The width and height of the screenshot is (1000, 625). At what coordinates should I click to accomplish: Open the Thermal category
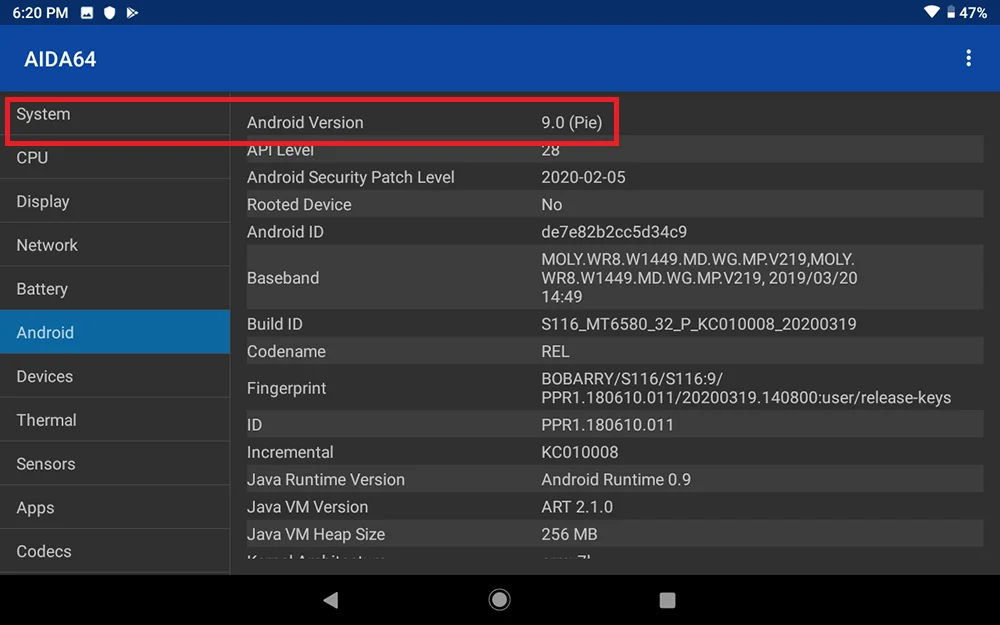point(115,420)
